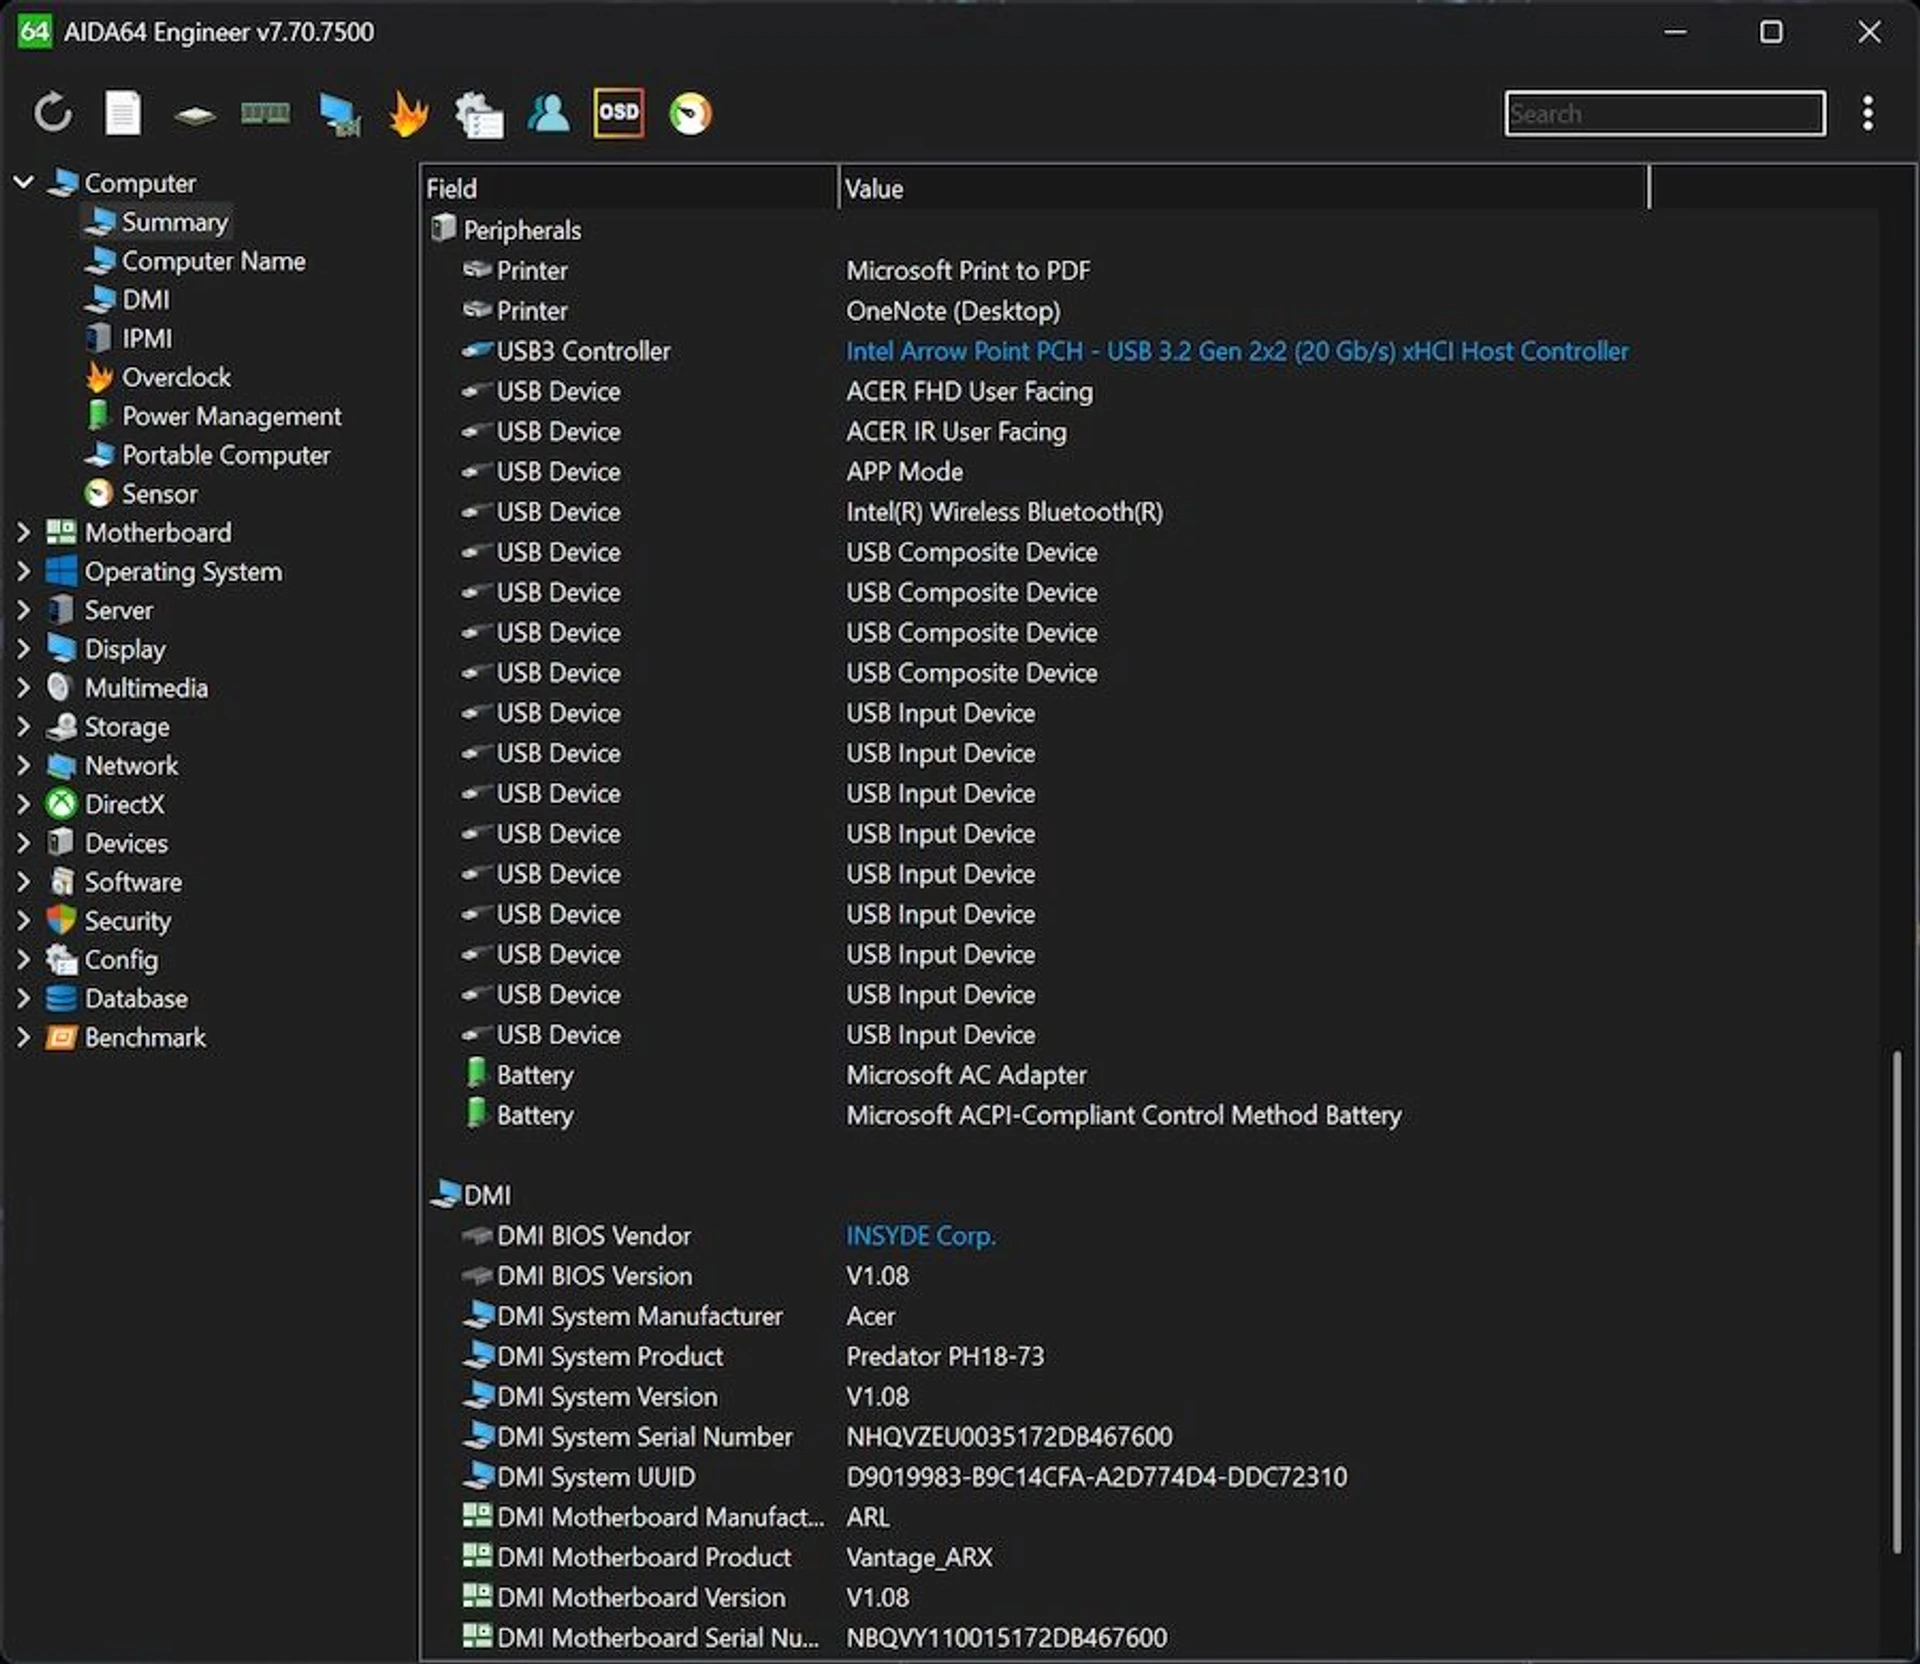Screen dimensions: 1920x1664
Task: Toggle the OSD panel icon
Action: [619, 112]
